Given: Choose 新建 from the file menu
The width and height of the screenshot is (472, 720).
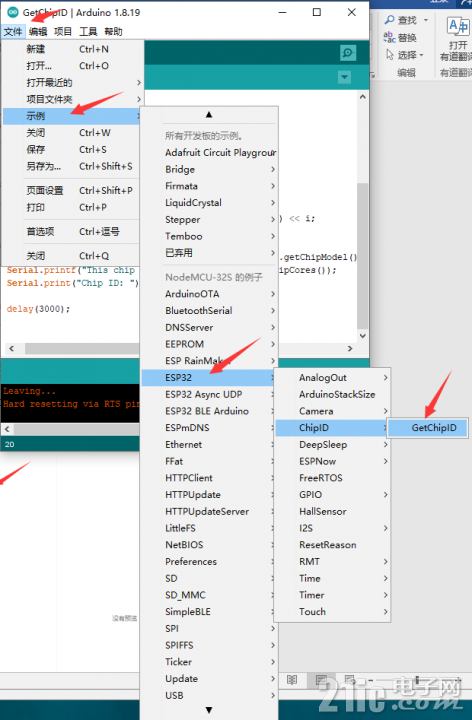Looking at the screenshot, I should 71,49.
